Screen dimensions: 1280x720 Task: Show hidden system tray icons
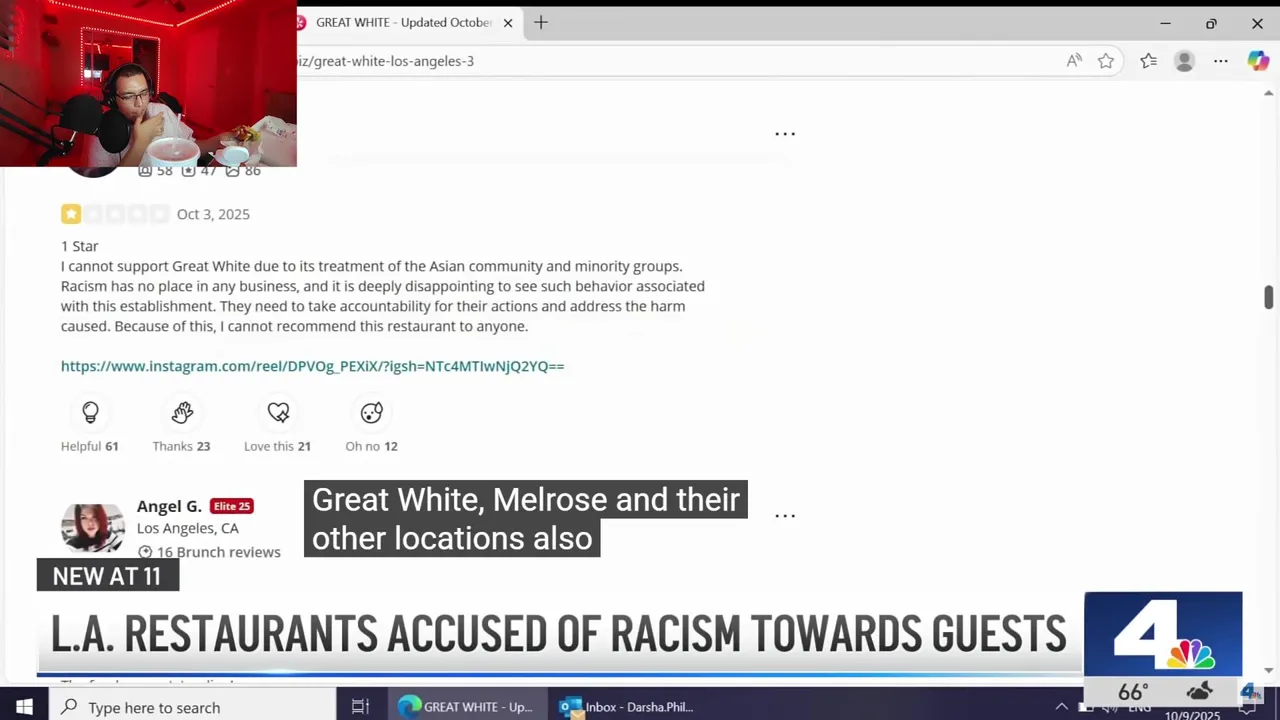(1061, 707)
